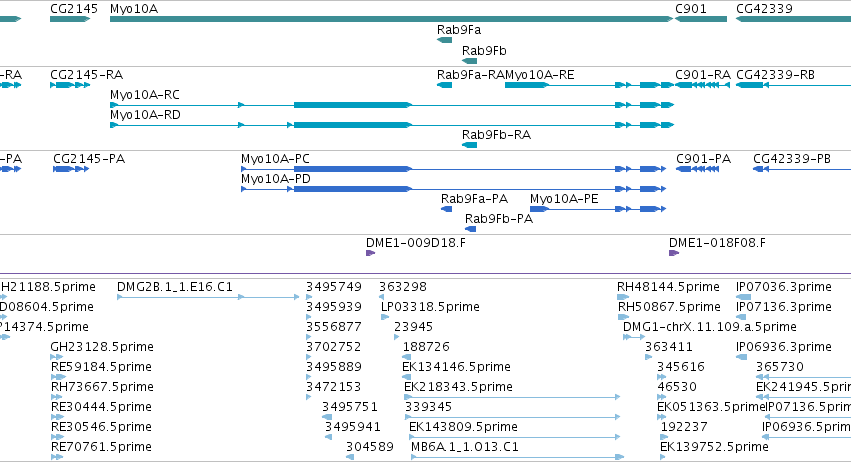Image resolution: width=851 pixels, height=462 pixels.
Task: Select the EK051363.5prime EST label
Action: pyautogui.click(x=711, y=407)
